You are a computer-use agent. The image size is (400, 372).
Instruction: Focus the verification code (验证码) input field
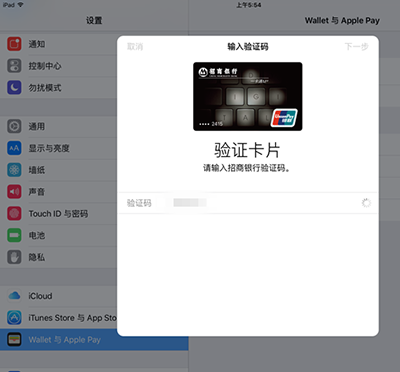pyautogui.click(x=248, y=203)
